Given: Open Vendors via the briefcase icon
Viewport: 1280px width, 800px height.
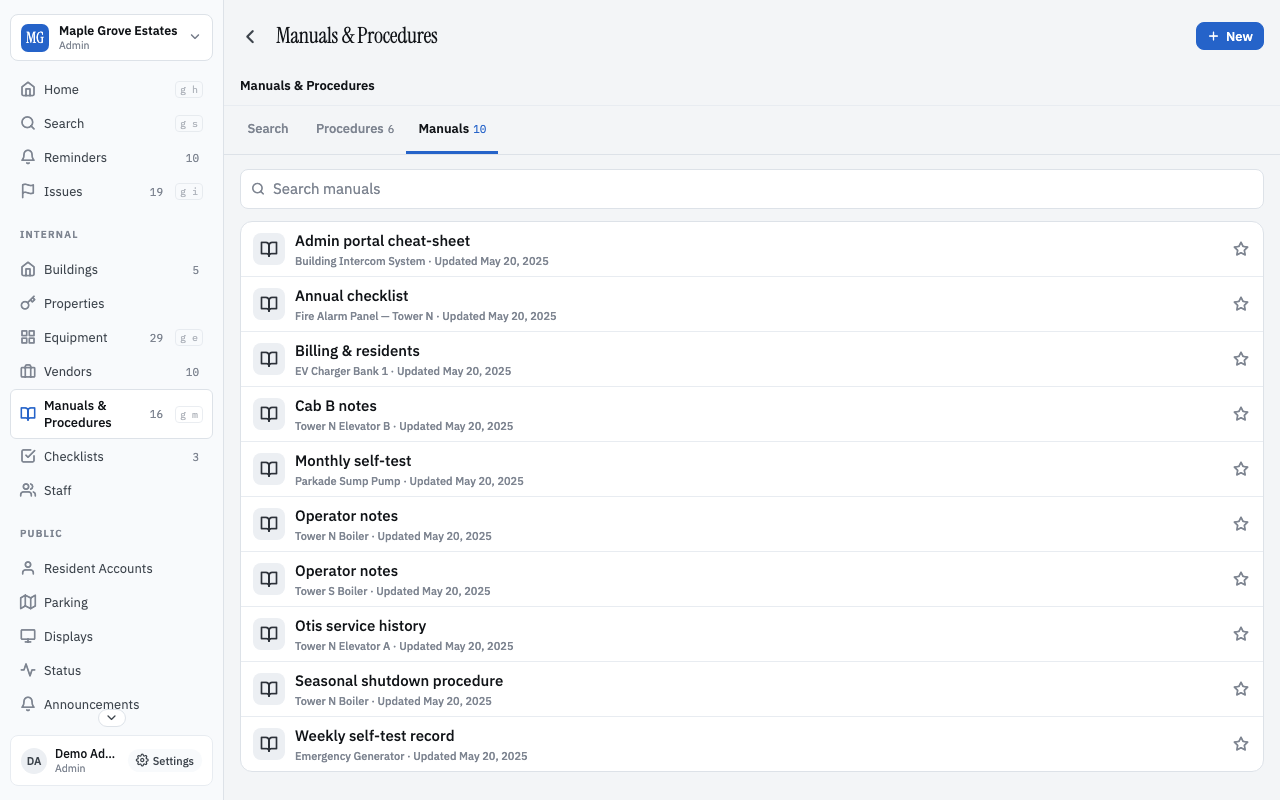Looking at the screenshot, I should (x=28, y=371).
